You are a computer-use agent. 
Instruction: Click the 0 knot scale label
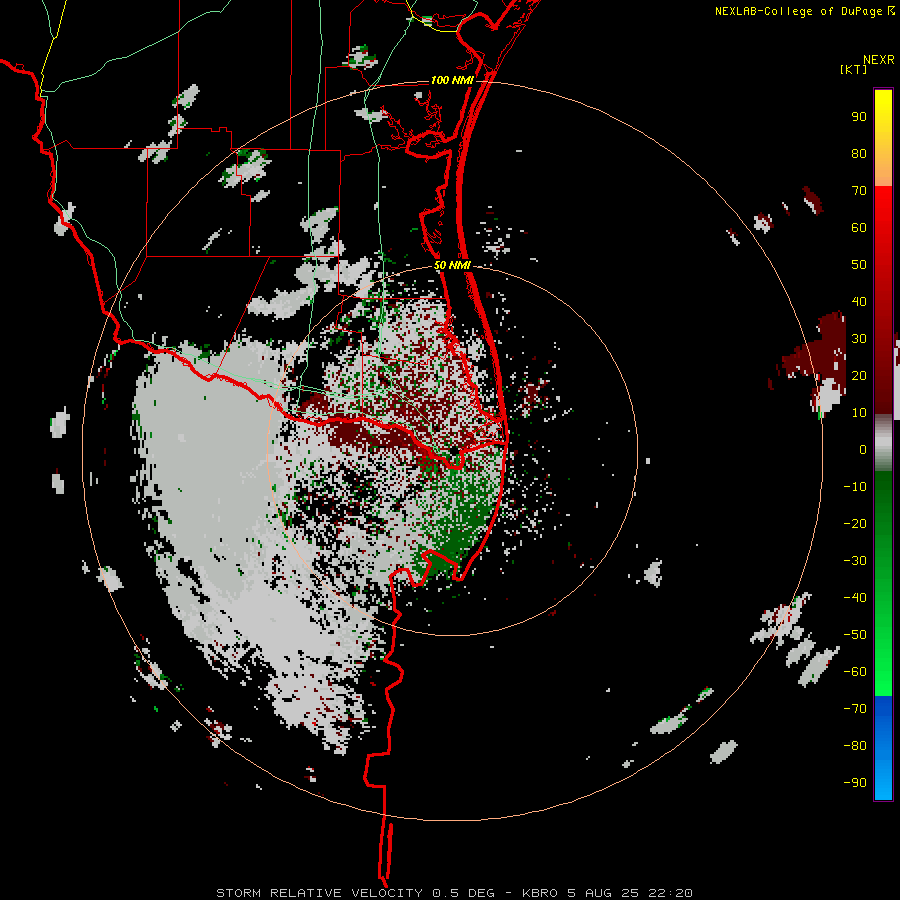(x=863, y=449)
